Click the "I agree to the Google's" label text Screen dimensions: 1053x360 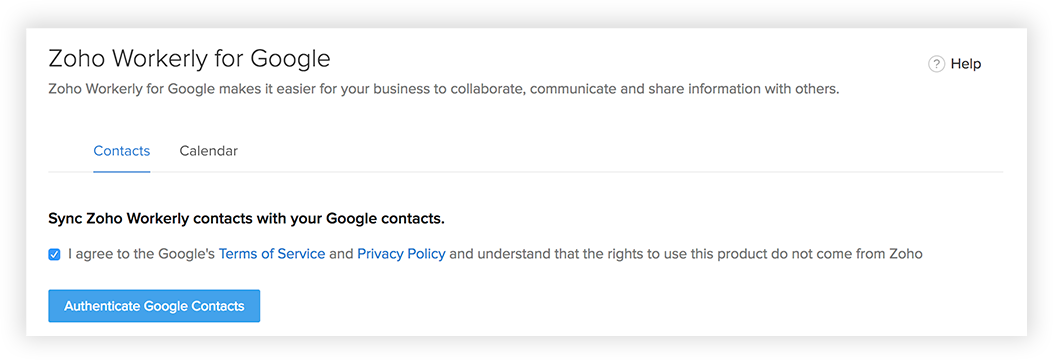pos(142,254)
